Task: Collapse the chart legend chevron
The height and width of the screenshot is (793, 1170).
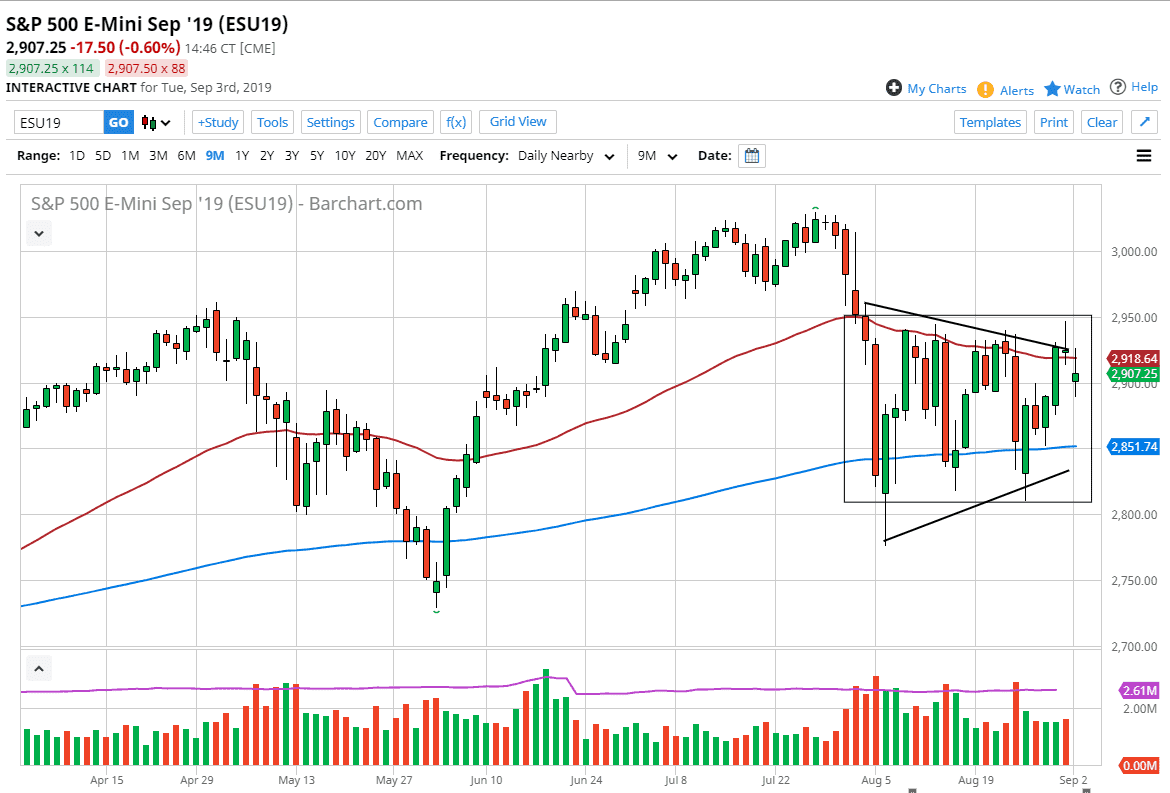Action: [39, 233]
